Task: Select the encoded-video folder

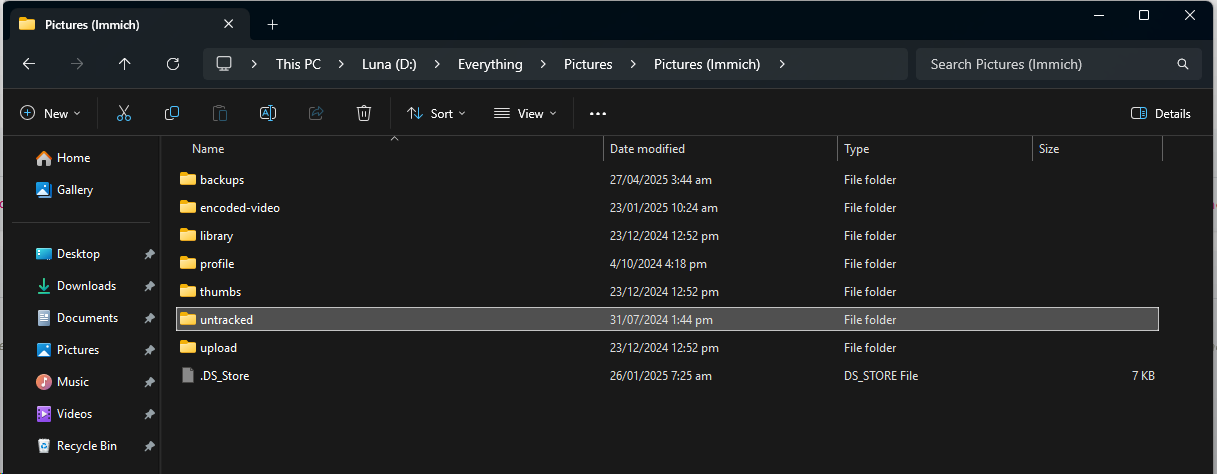Action: point(240,208)
